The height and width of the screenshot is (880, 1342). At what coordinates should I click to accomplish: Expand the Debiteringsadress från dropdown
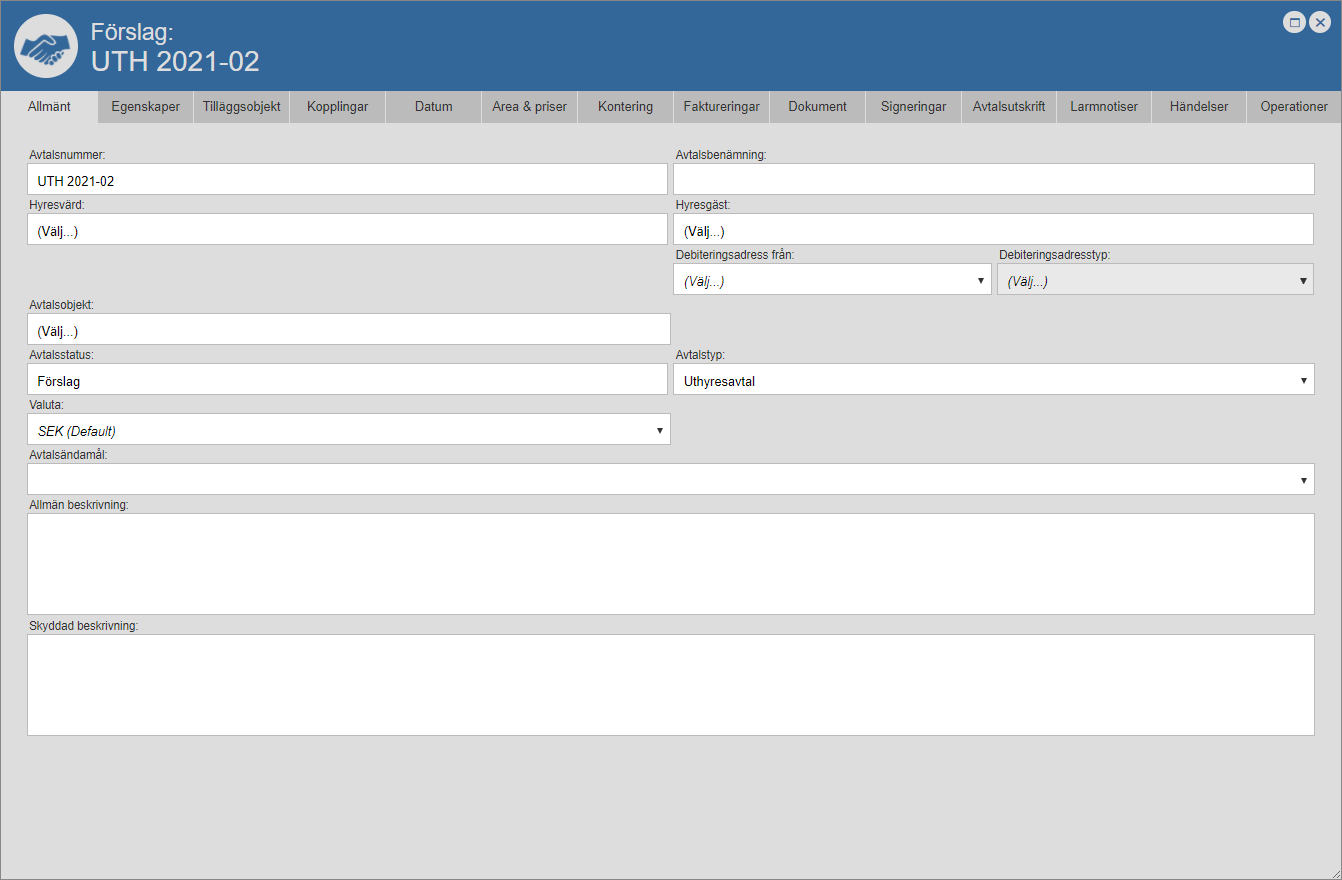pos(832,281)
